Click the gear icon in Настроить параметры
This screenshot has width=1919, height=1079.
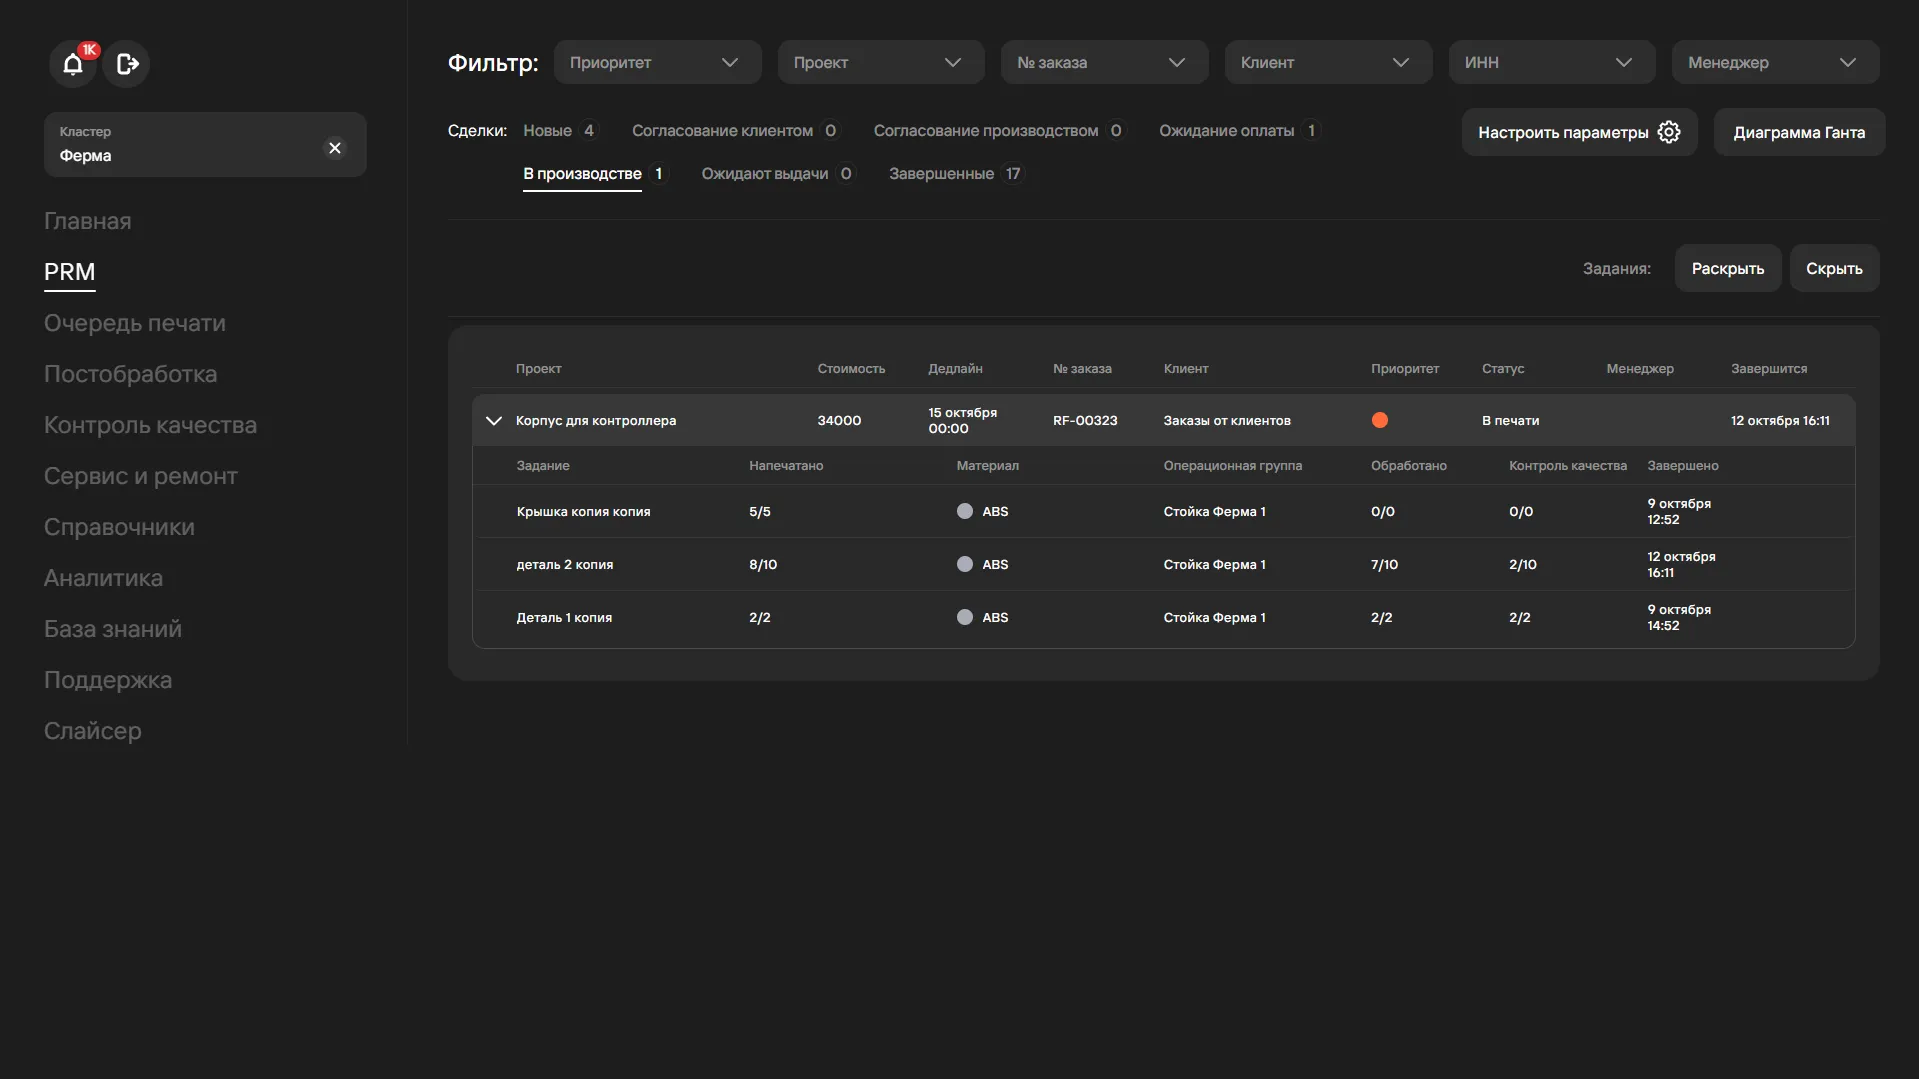coord(1669,132)
